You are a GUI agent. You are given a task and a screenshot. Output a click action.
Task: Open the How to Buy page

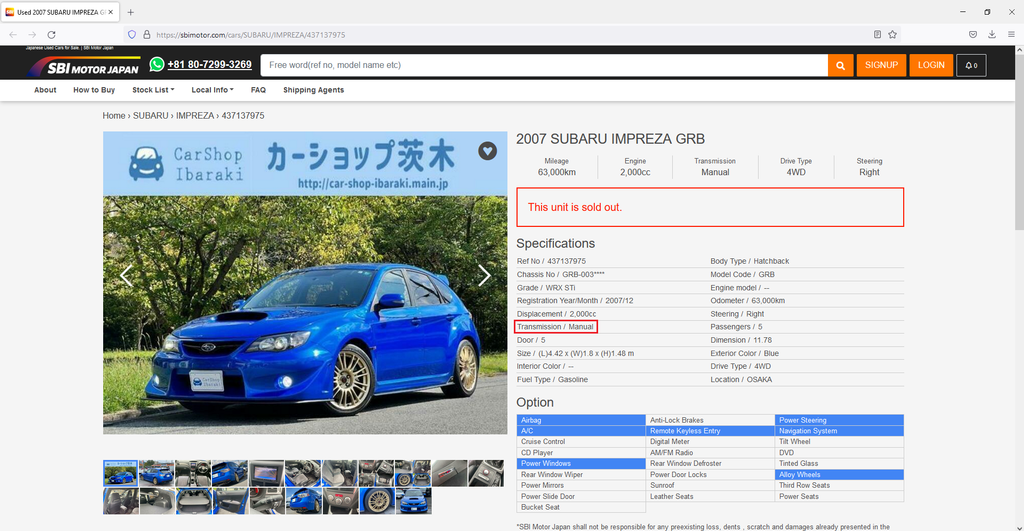94,90
